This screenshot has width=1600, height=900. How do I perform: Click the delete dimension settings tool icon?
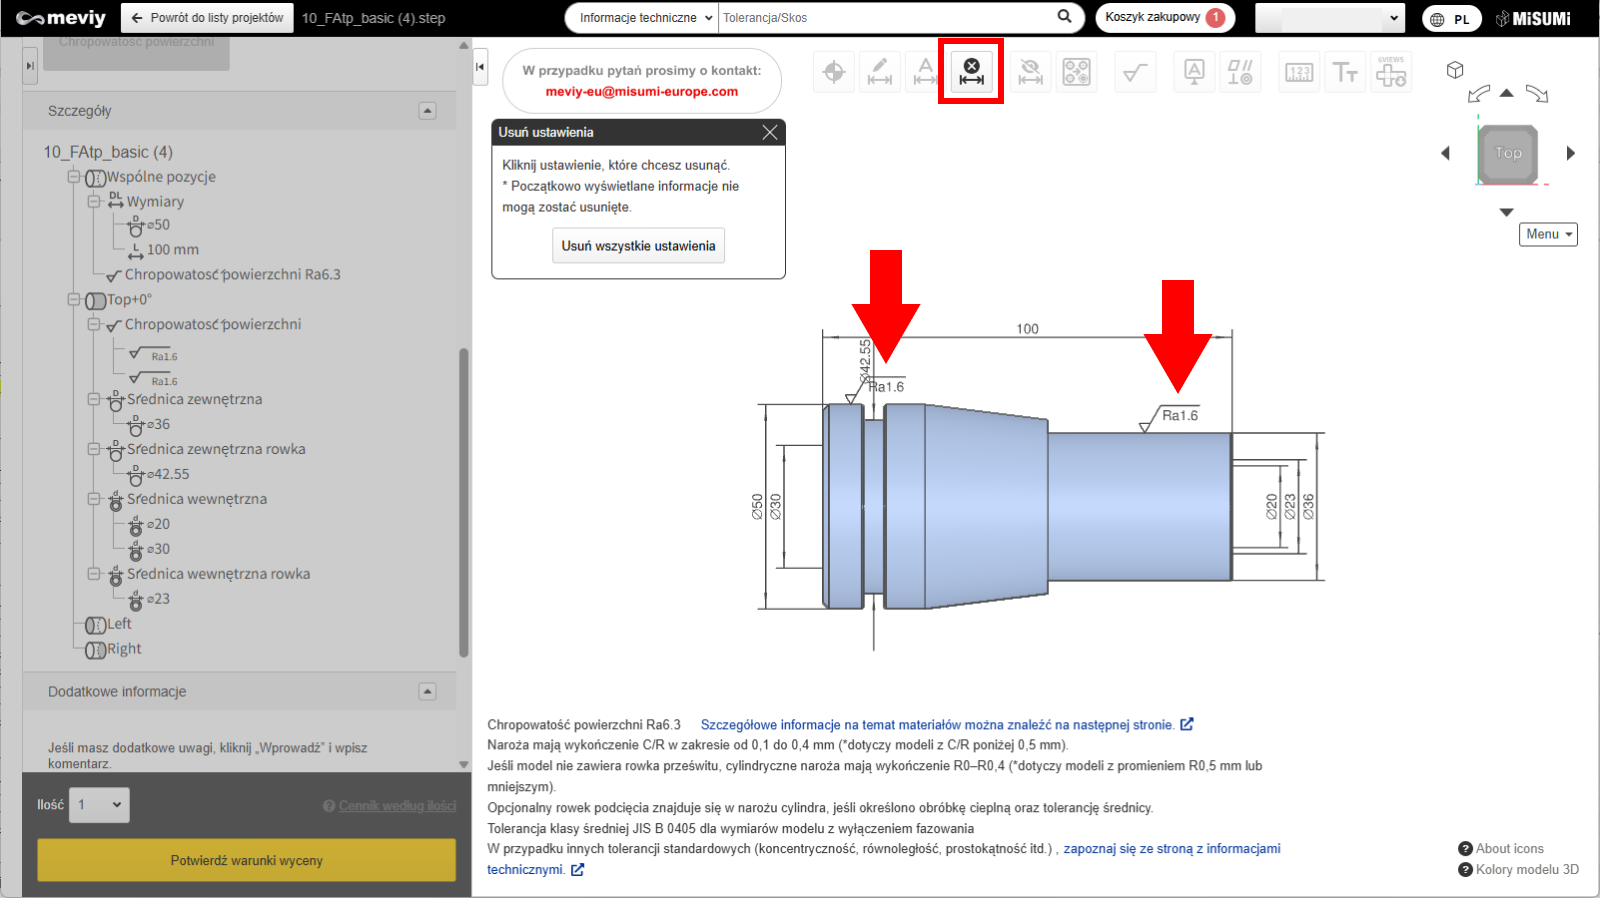tap(971, 72)
